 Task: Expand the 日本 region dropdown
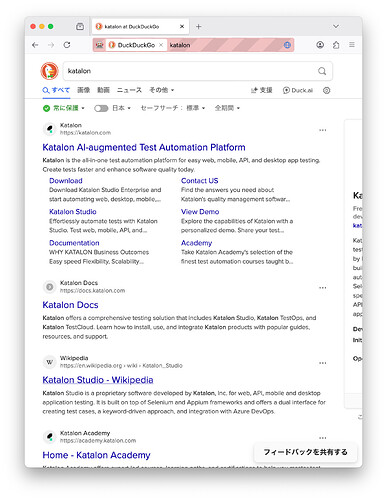(121, 108)
